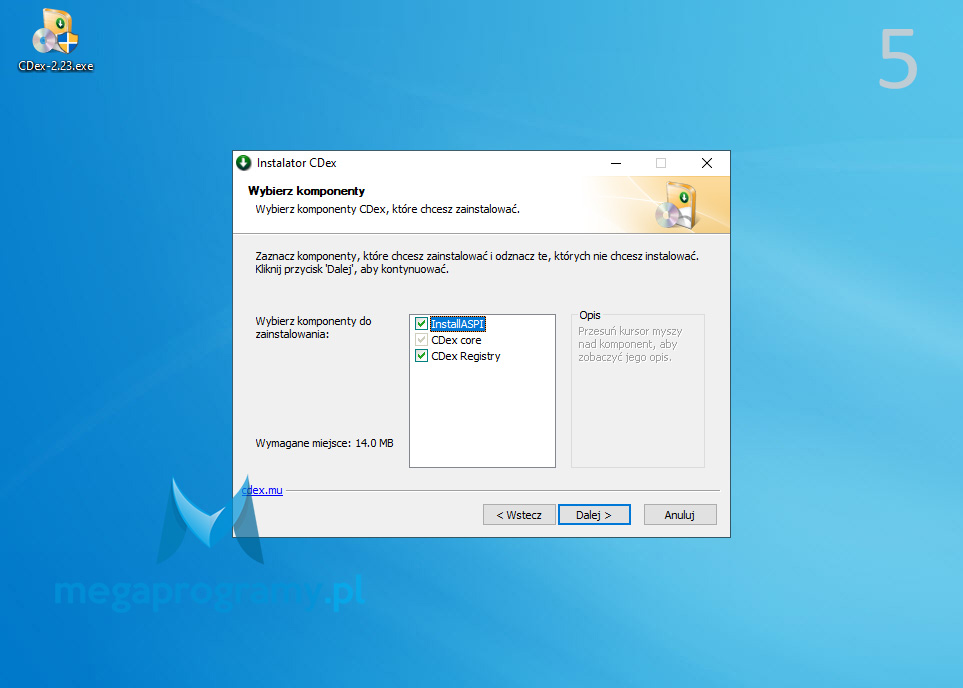The width and height of the screenshot is (963, 688).
Task: Select the CDex Registry list row label
Action: tap(466, 356)
